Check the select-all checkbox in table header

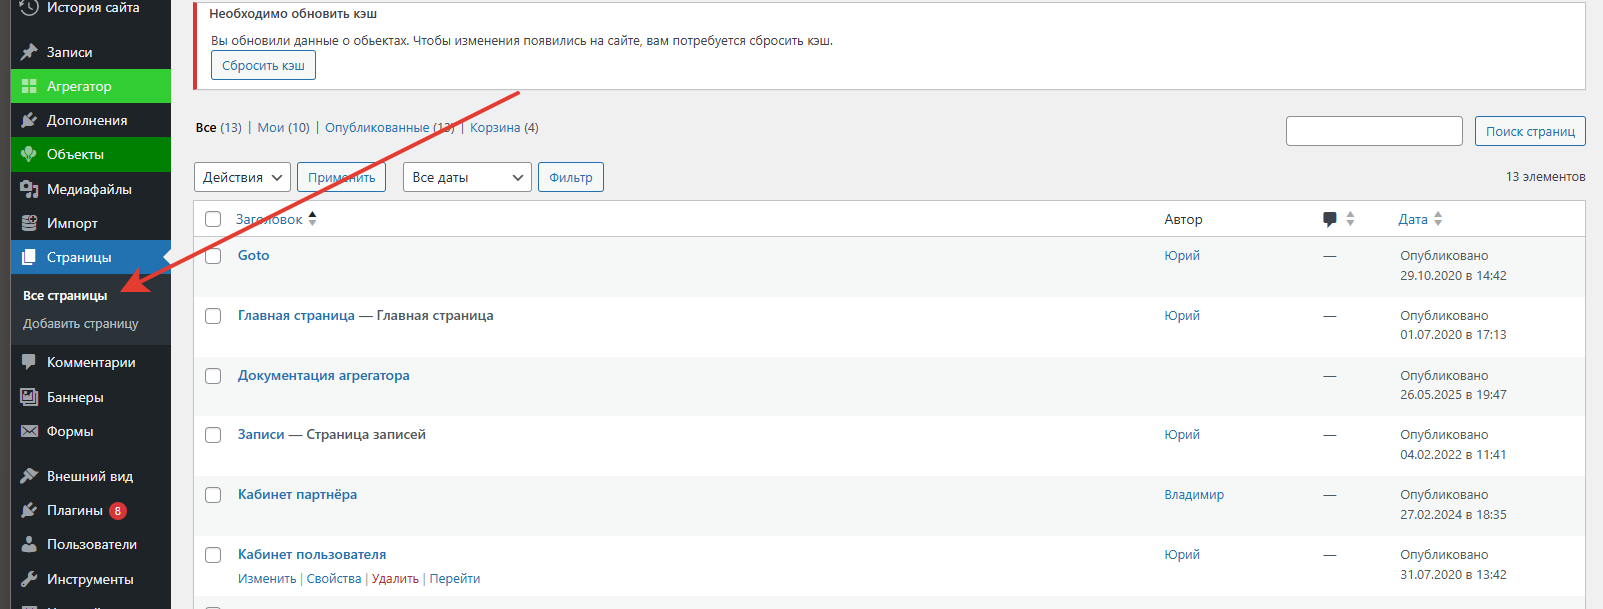tap(213, 219)
